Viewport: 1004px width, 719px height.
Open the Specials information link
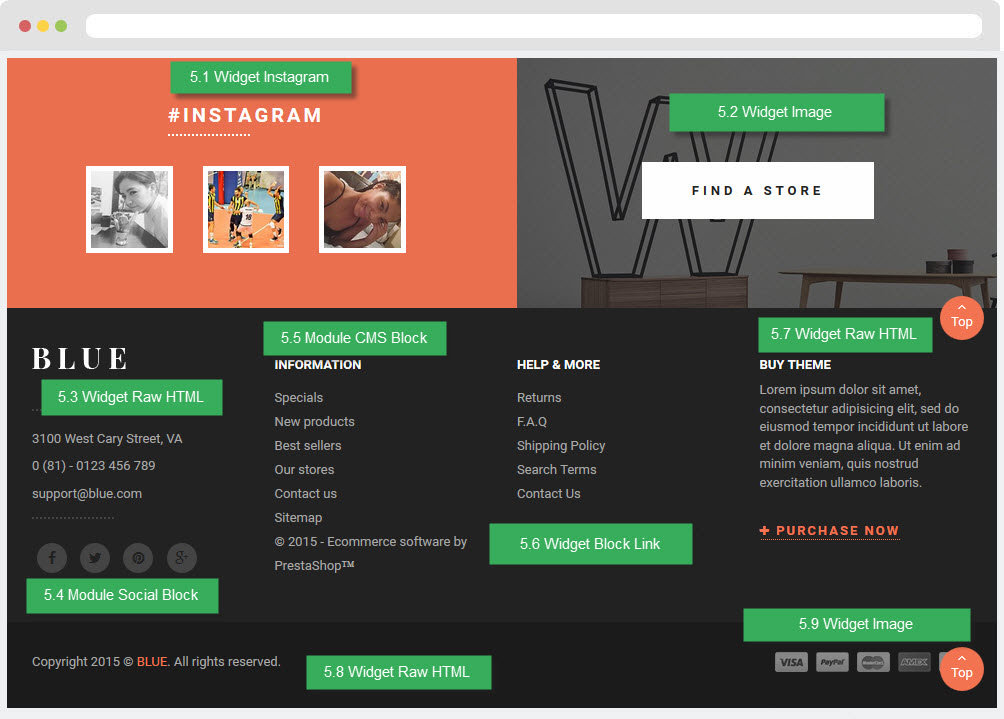tap(298, 398)
